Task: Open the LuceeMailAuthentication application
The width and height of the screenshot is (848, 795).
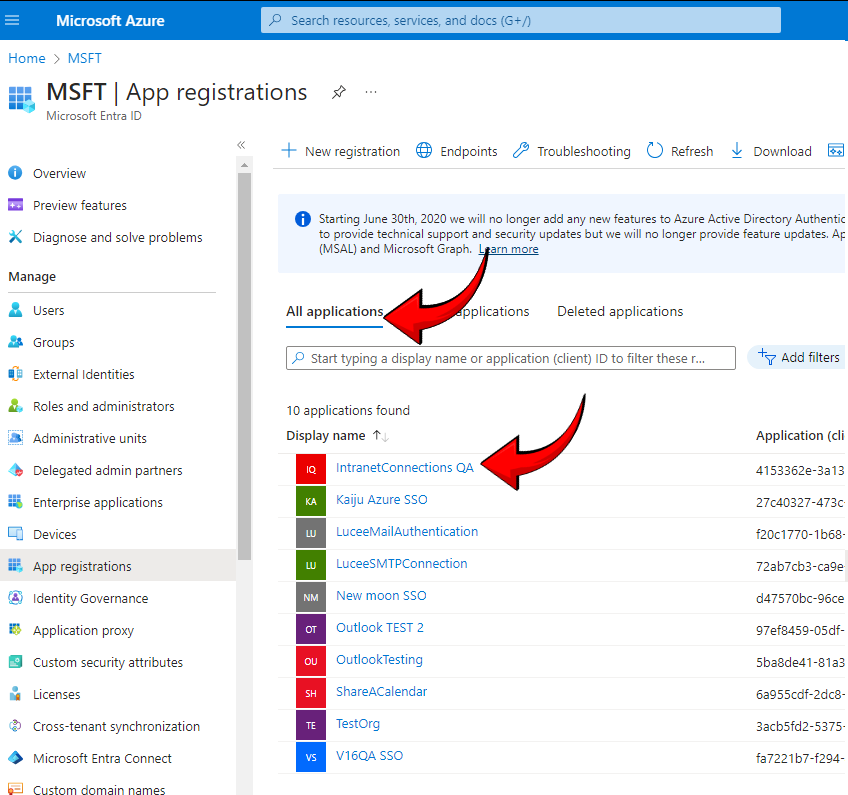Action: (407, 531)
